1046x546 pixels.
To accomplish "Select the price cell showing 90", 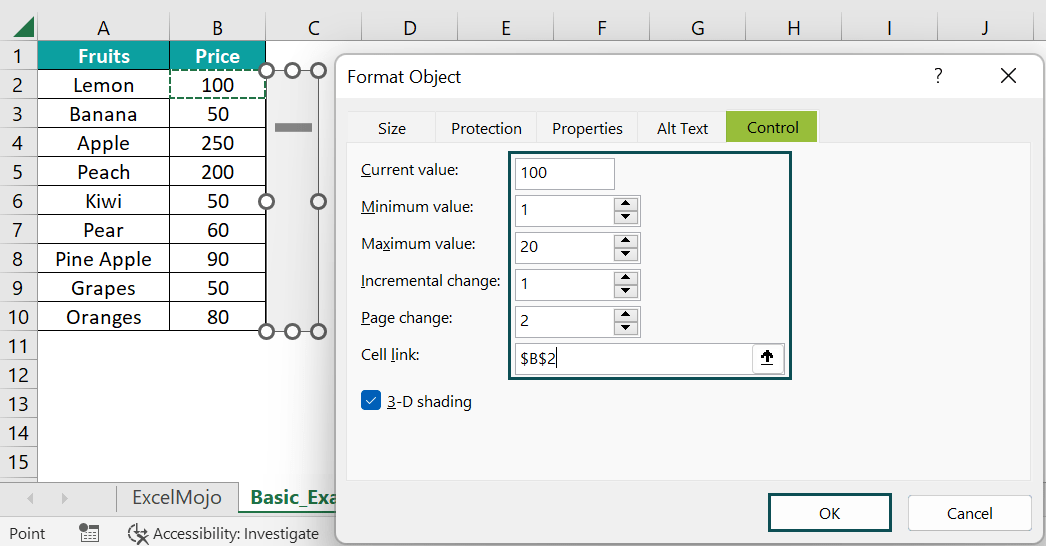I will click(217, 259).
